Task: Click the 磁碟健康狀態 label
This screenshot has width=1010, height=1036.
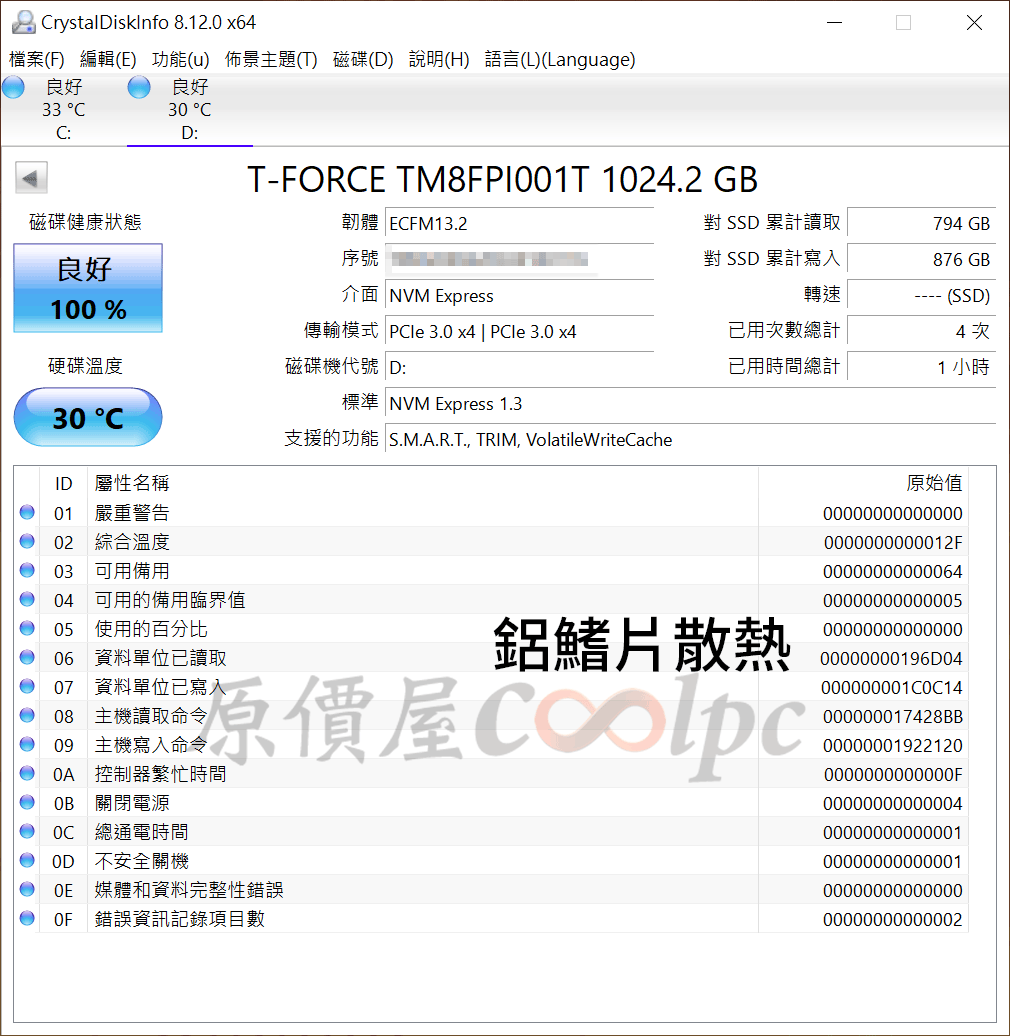Action: tap(85, 222)
